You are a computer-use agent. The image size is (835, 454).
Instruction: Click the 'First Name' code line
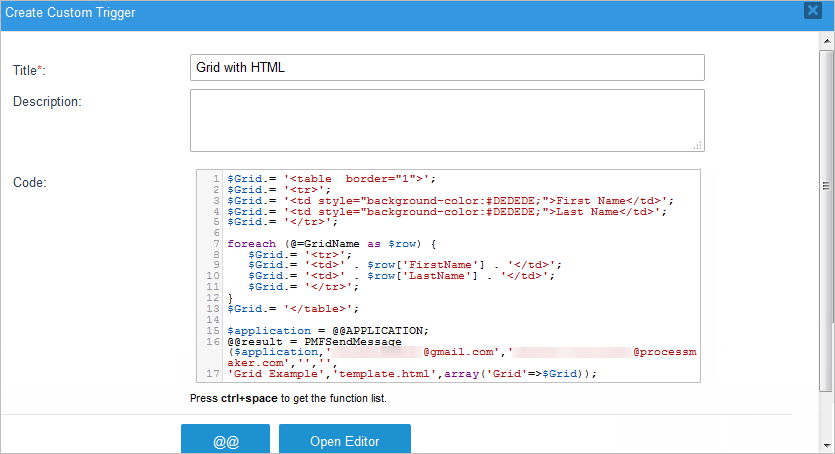point(450,200)
